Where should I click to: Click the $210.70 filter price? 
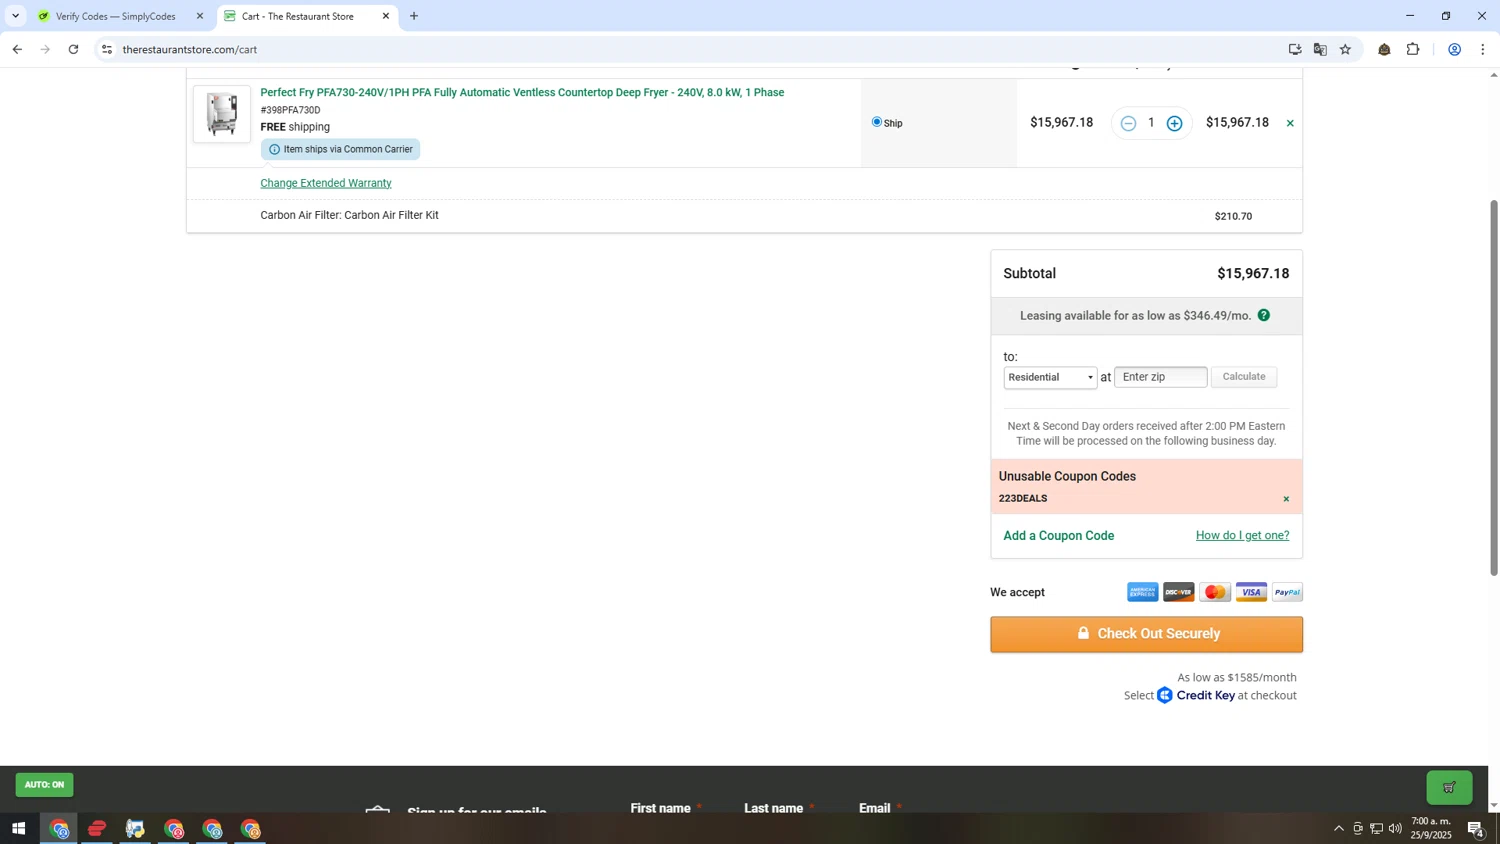click(x=1233, y=216)
